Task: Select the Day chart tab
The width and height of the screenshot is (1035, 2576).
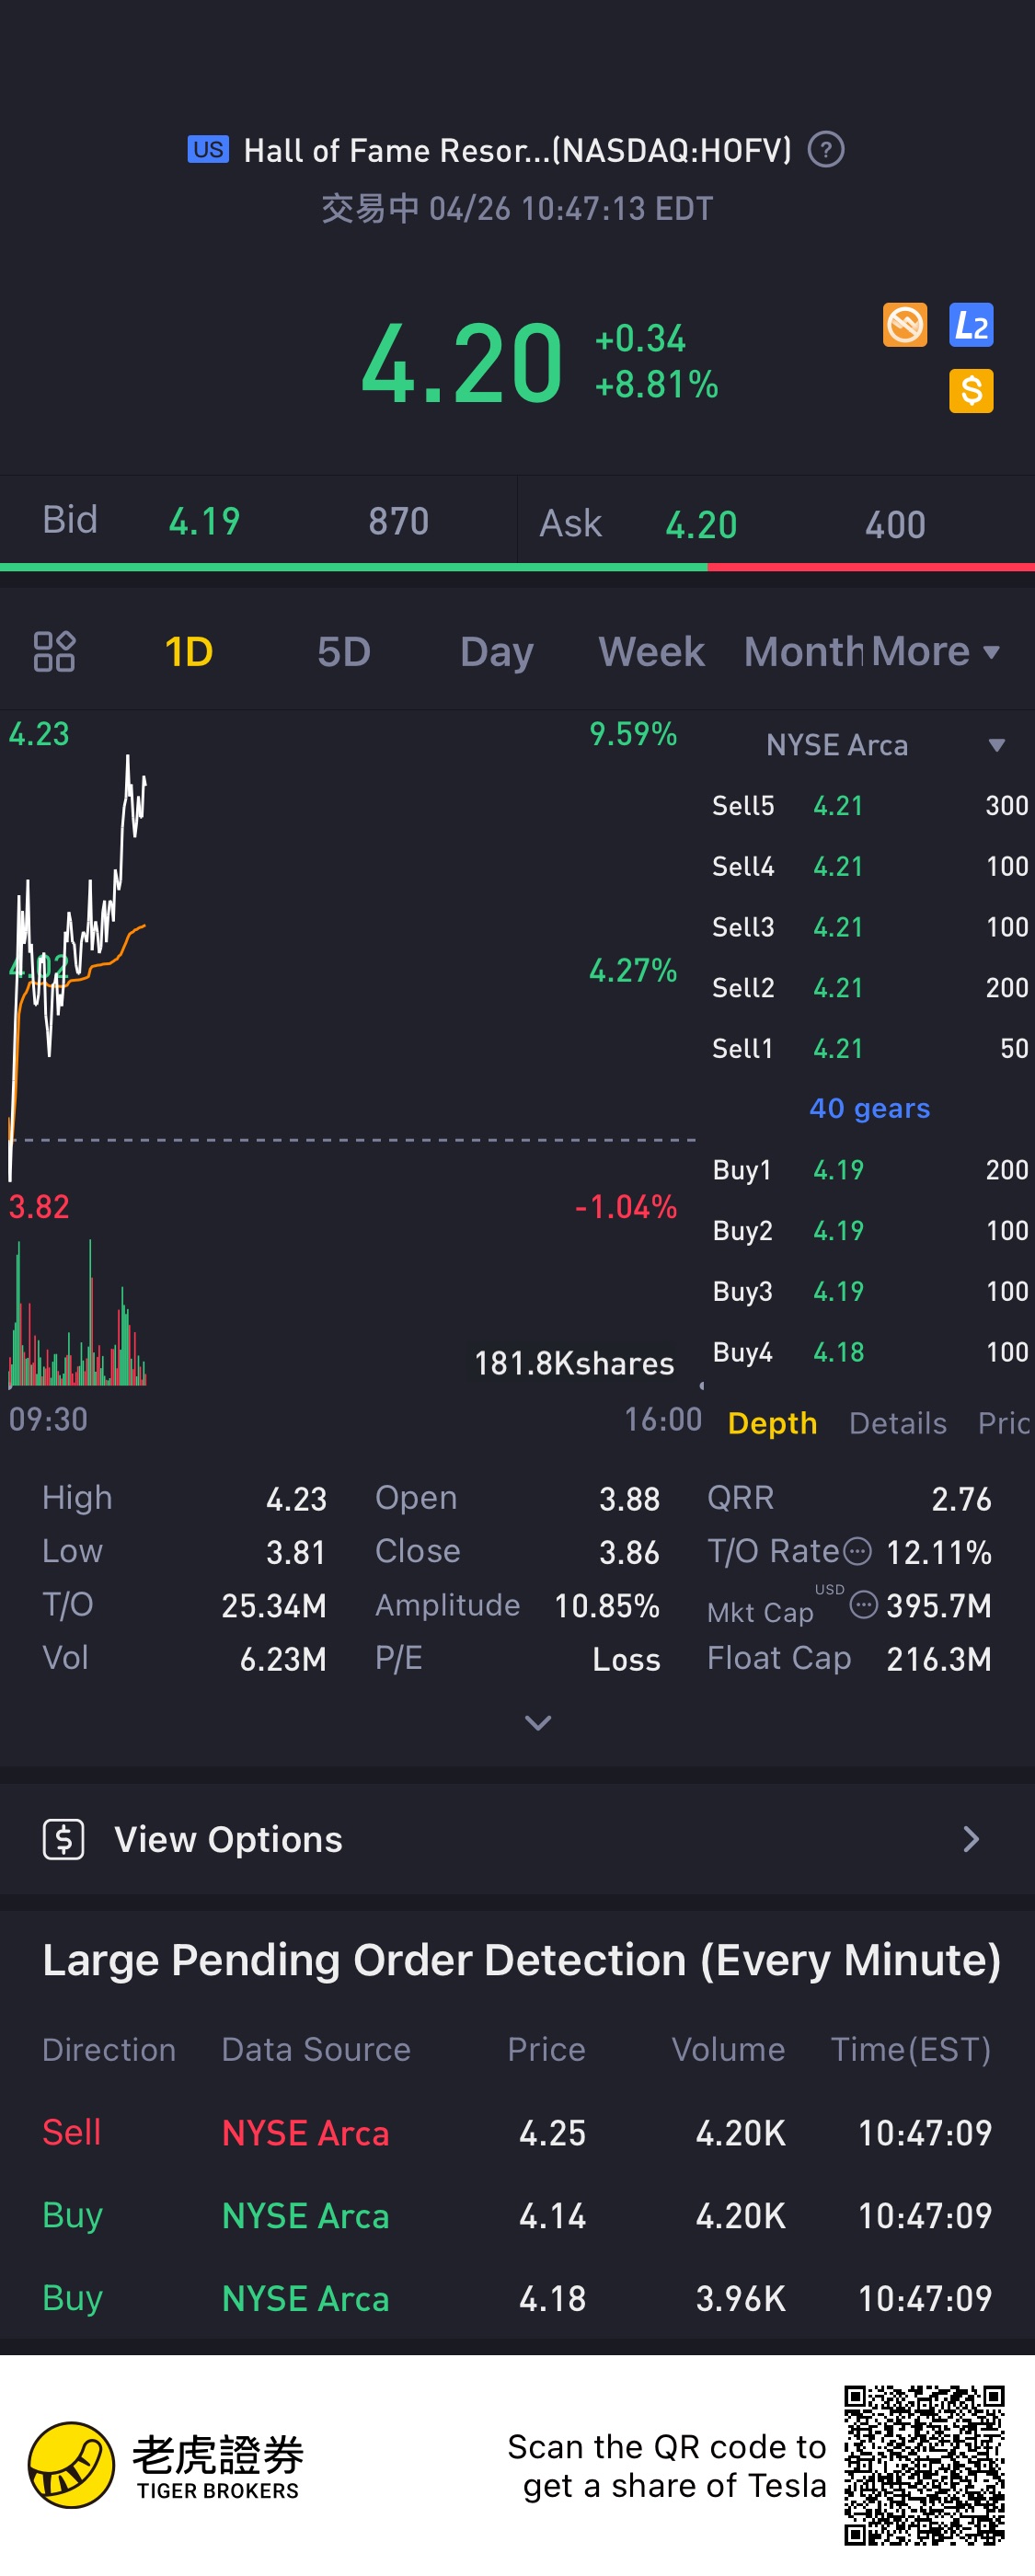Action: [496, 651]
